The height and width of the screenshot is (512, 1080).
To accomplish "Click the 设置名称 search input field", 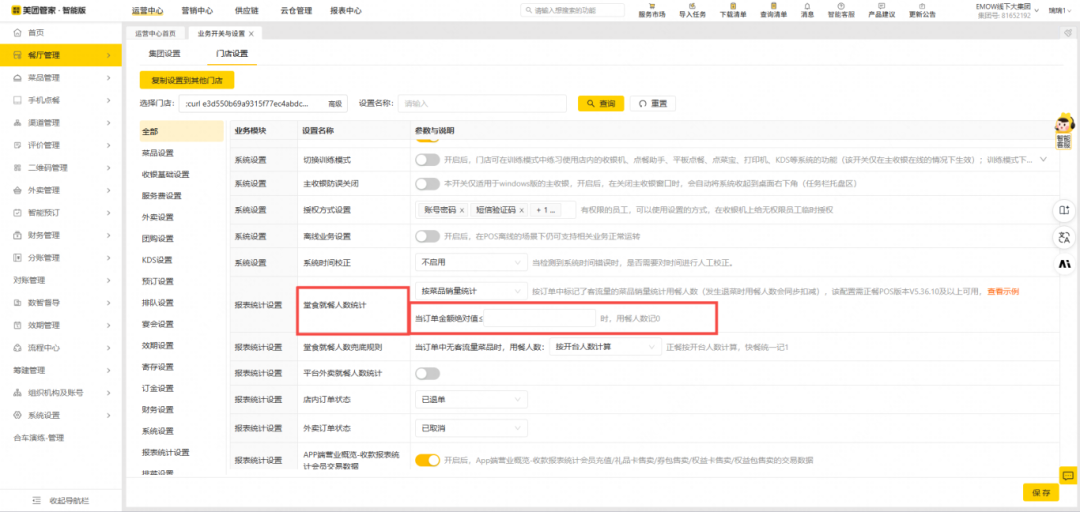I will (x=482, y=103).
